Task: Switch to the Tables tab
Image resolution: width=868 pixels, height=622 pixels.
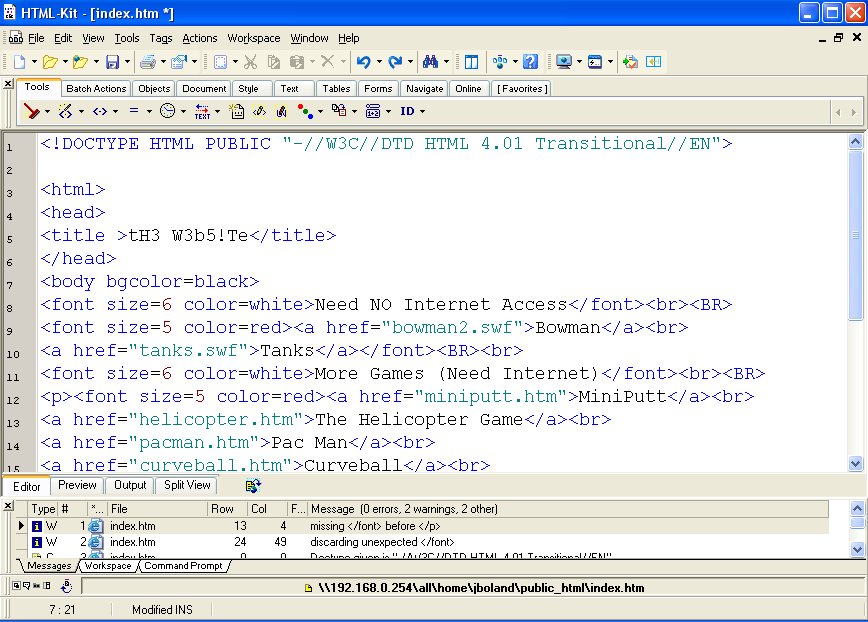Action: 336,89
